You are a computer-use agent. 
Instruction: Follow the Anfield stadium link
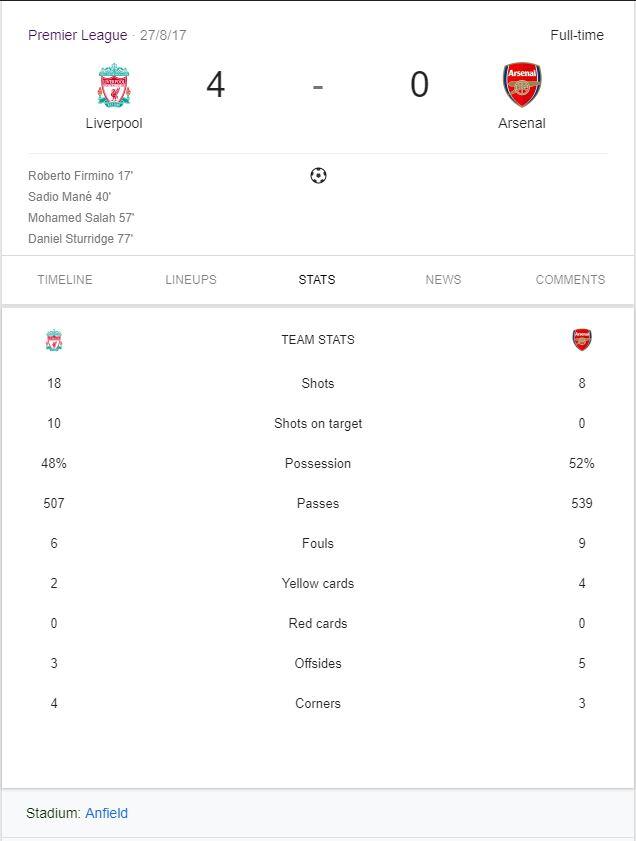[106, 813]
